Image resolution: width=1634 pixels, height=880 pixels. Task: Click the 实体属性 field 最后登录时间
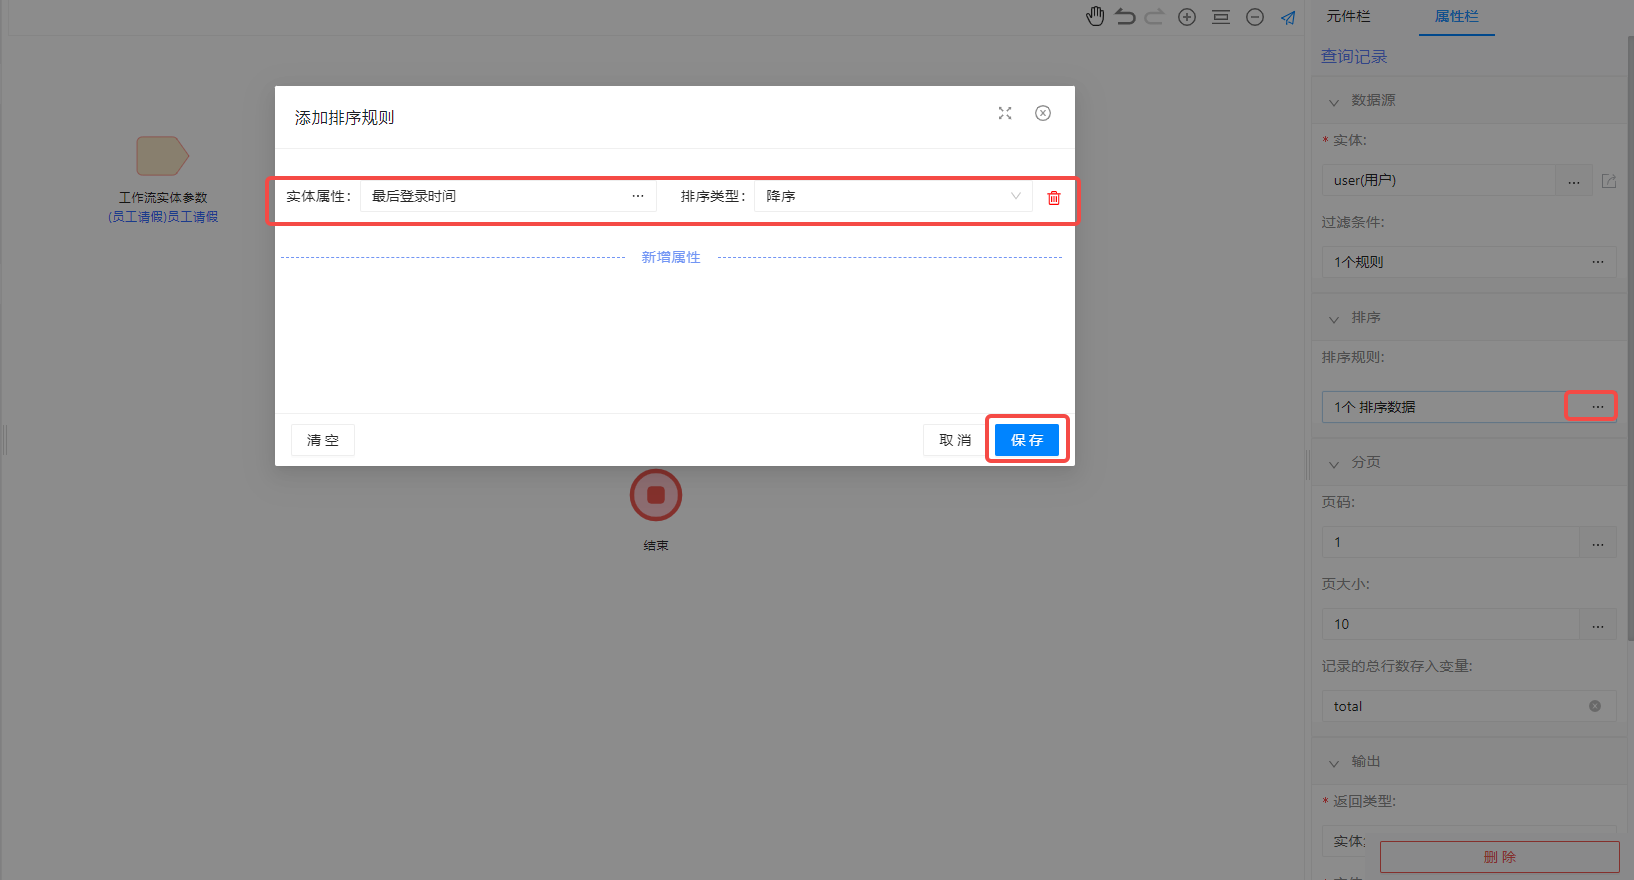[x=508, y=196]
